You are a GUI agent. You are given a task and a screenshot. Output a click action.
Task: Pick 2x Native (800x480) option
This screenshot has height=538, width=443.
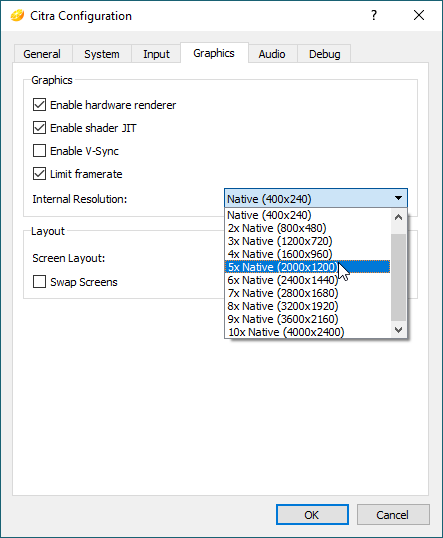307,228
